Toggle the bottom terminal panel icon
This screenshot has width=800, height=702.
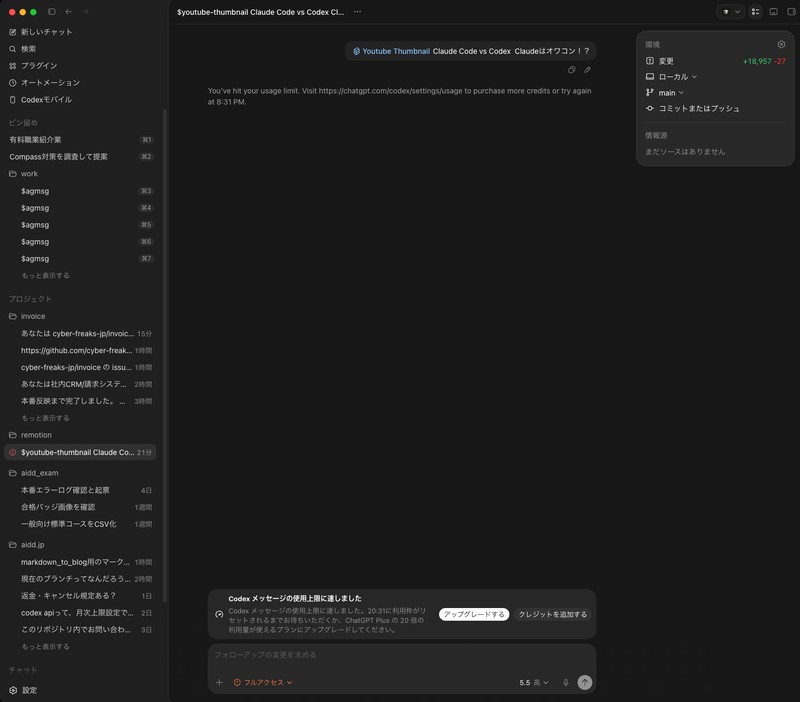(x=773, y=12)
